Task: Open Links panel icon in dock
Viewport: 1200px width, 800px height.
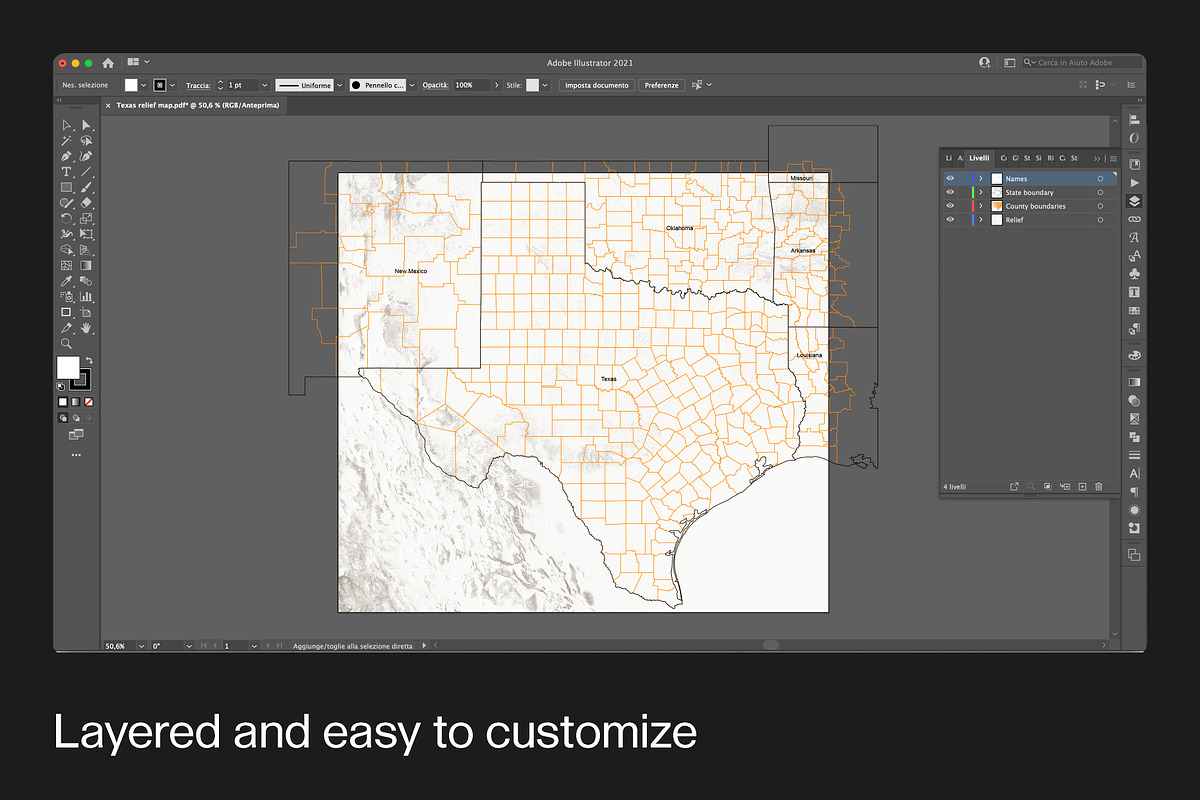Action: click(x=1134, y=219)
